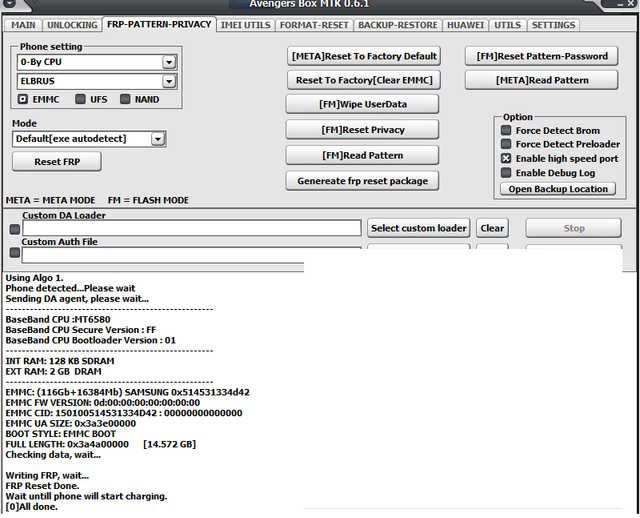Select the NAND storage option
The width and height of the screenshot is (640, 518).
pyautogui.click(x=125, y=99)
